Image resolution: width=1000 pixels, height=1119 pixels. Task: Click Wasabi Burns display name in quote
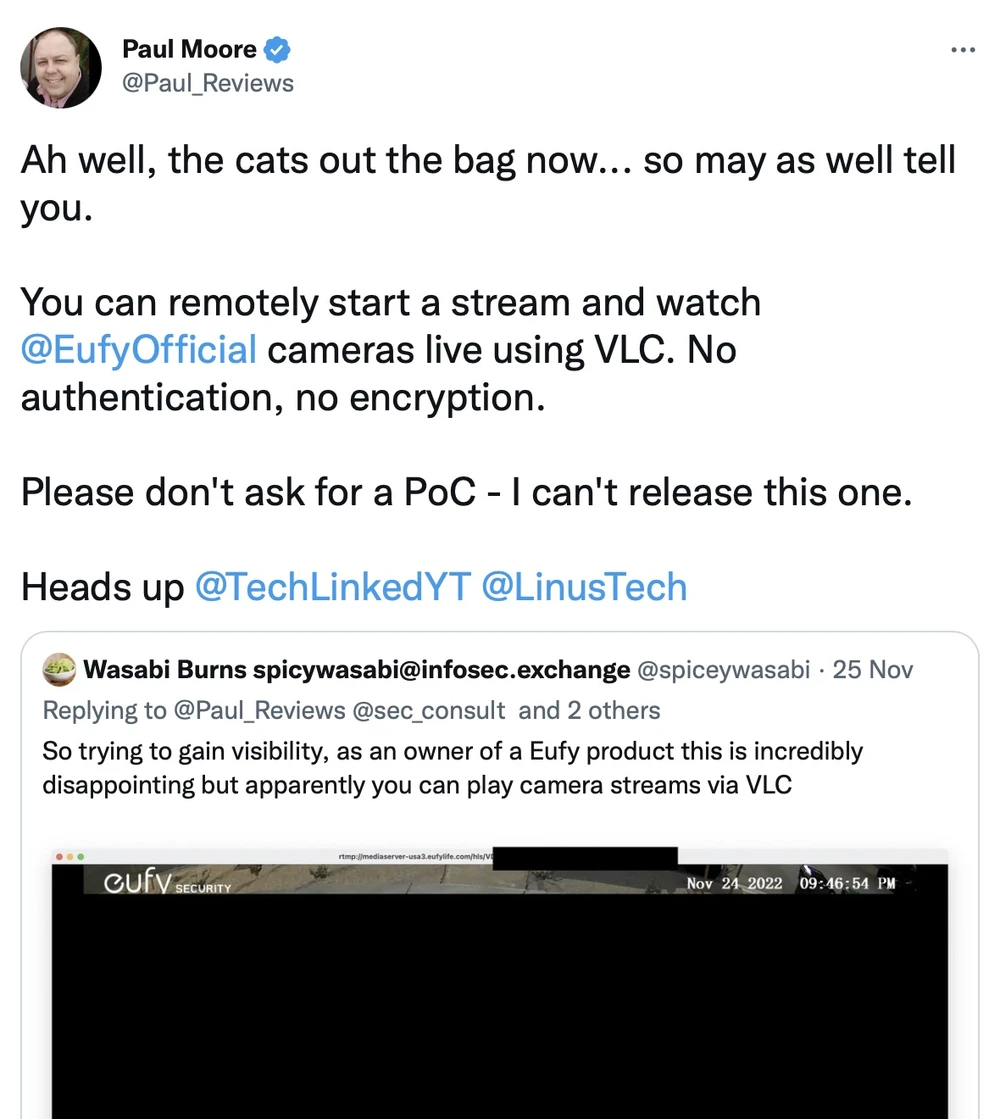166,669
